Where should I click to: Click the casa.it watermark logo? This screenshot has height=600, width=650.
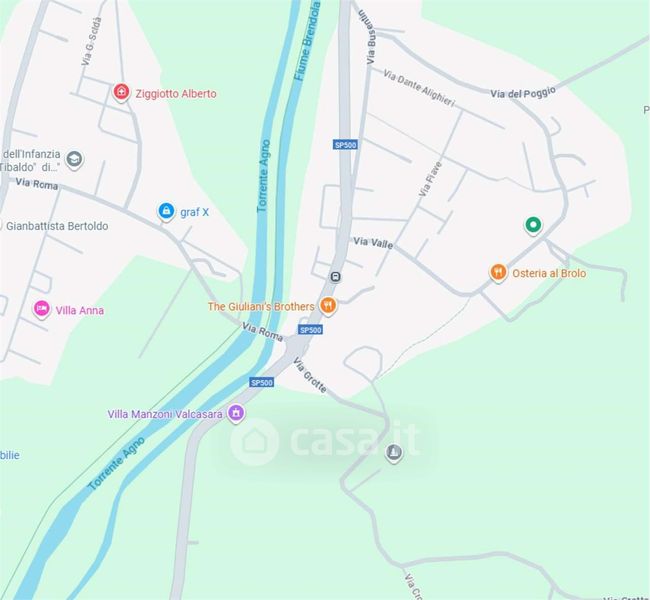(x=326, y=441)
